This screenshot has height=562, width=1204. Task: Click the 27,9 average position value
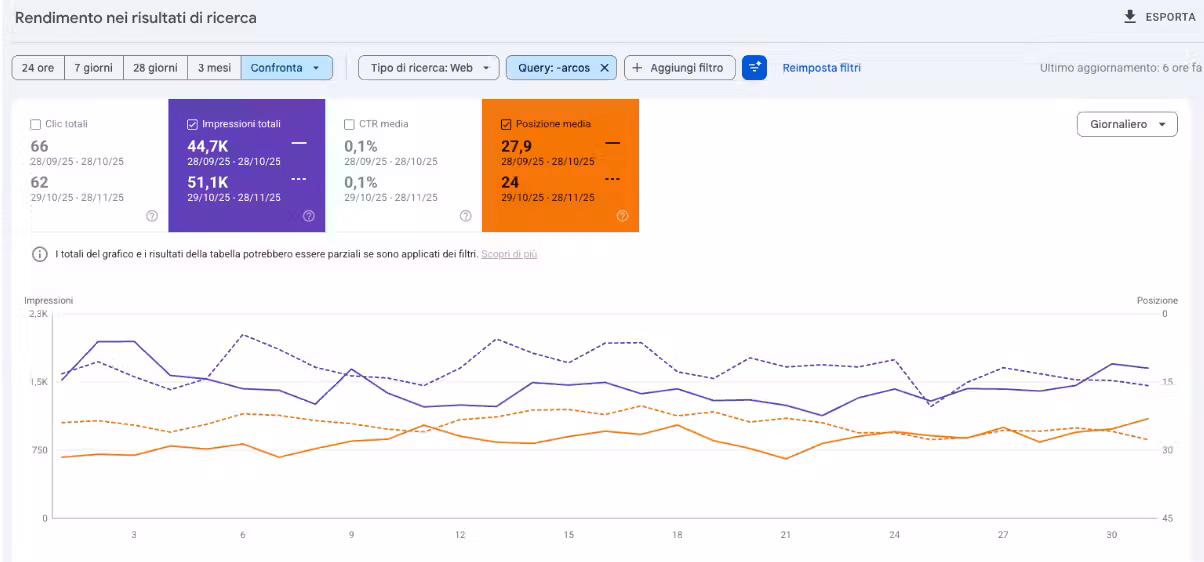click(516, 146)
